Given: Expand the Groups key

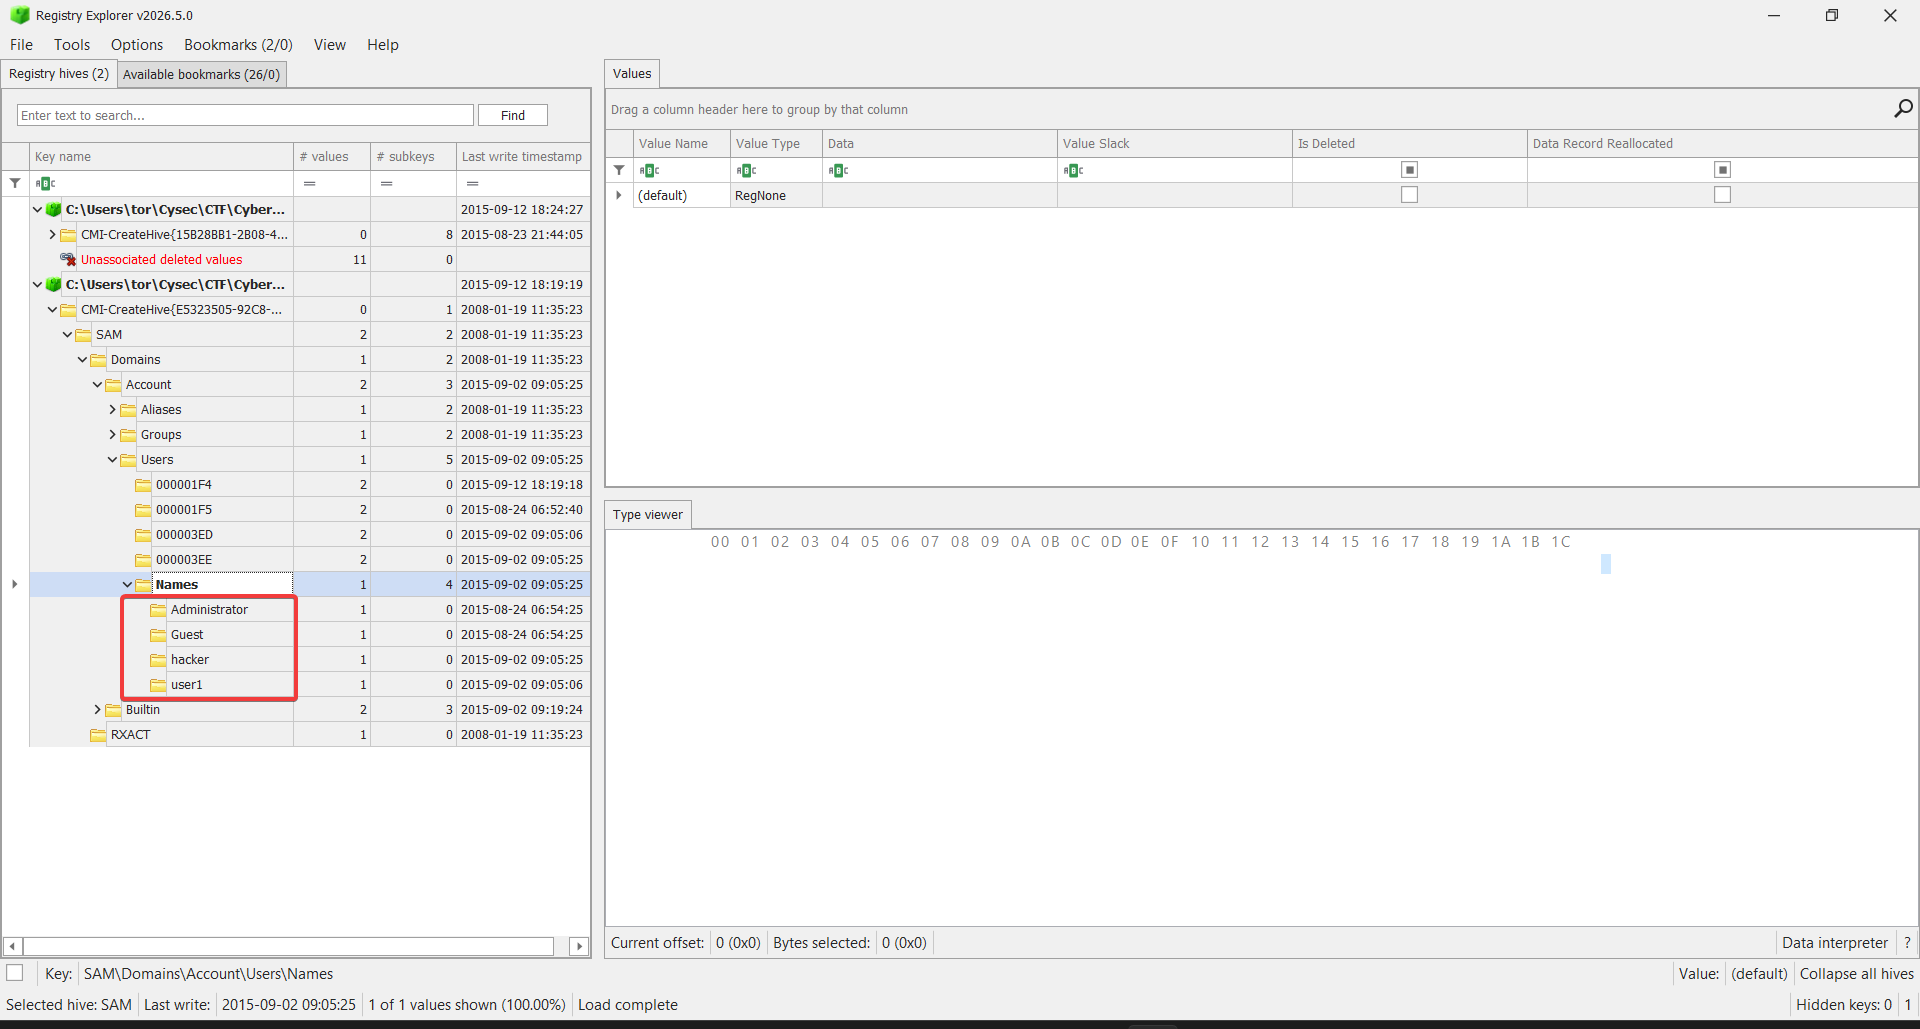Looking at the screenshot, I should coord(112,435).
